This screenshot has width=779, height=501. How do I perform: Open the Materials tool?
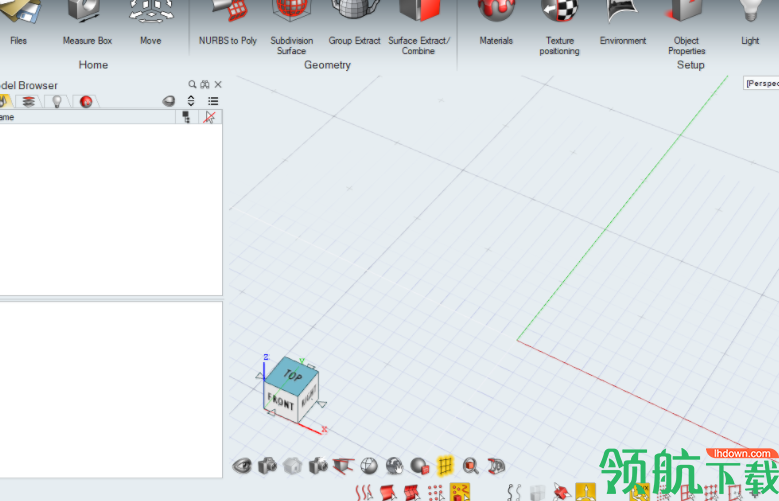[x=496, y=22]
